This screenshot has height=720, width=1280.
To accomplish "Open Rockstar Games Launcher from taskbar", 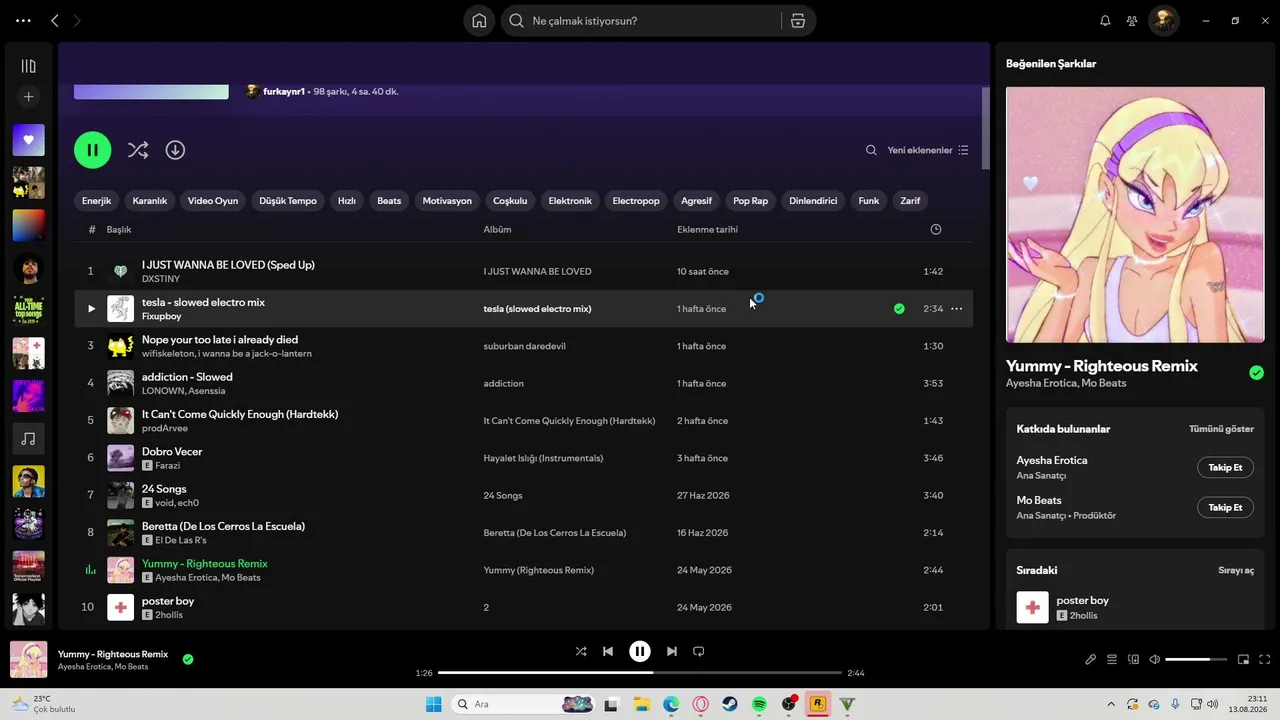I will click(818, 705).
